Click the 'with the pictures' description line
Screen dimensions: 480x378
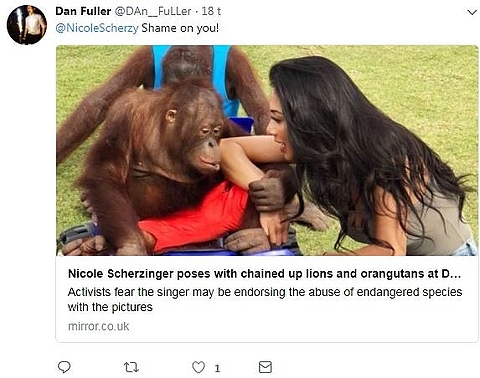(110, 307)
